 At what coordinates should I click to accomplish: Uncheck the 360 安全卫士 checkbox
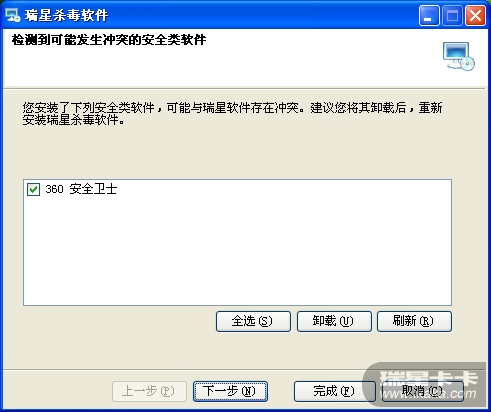33,190
